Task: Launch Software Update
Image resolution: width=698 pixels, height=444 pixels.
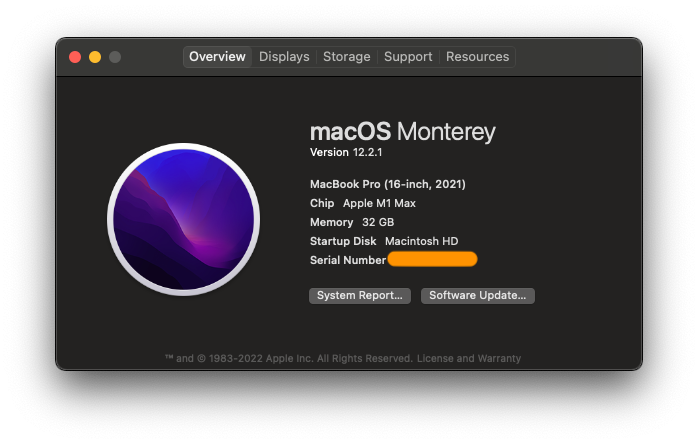Action: [478, 296]
